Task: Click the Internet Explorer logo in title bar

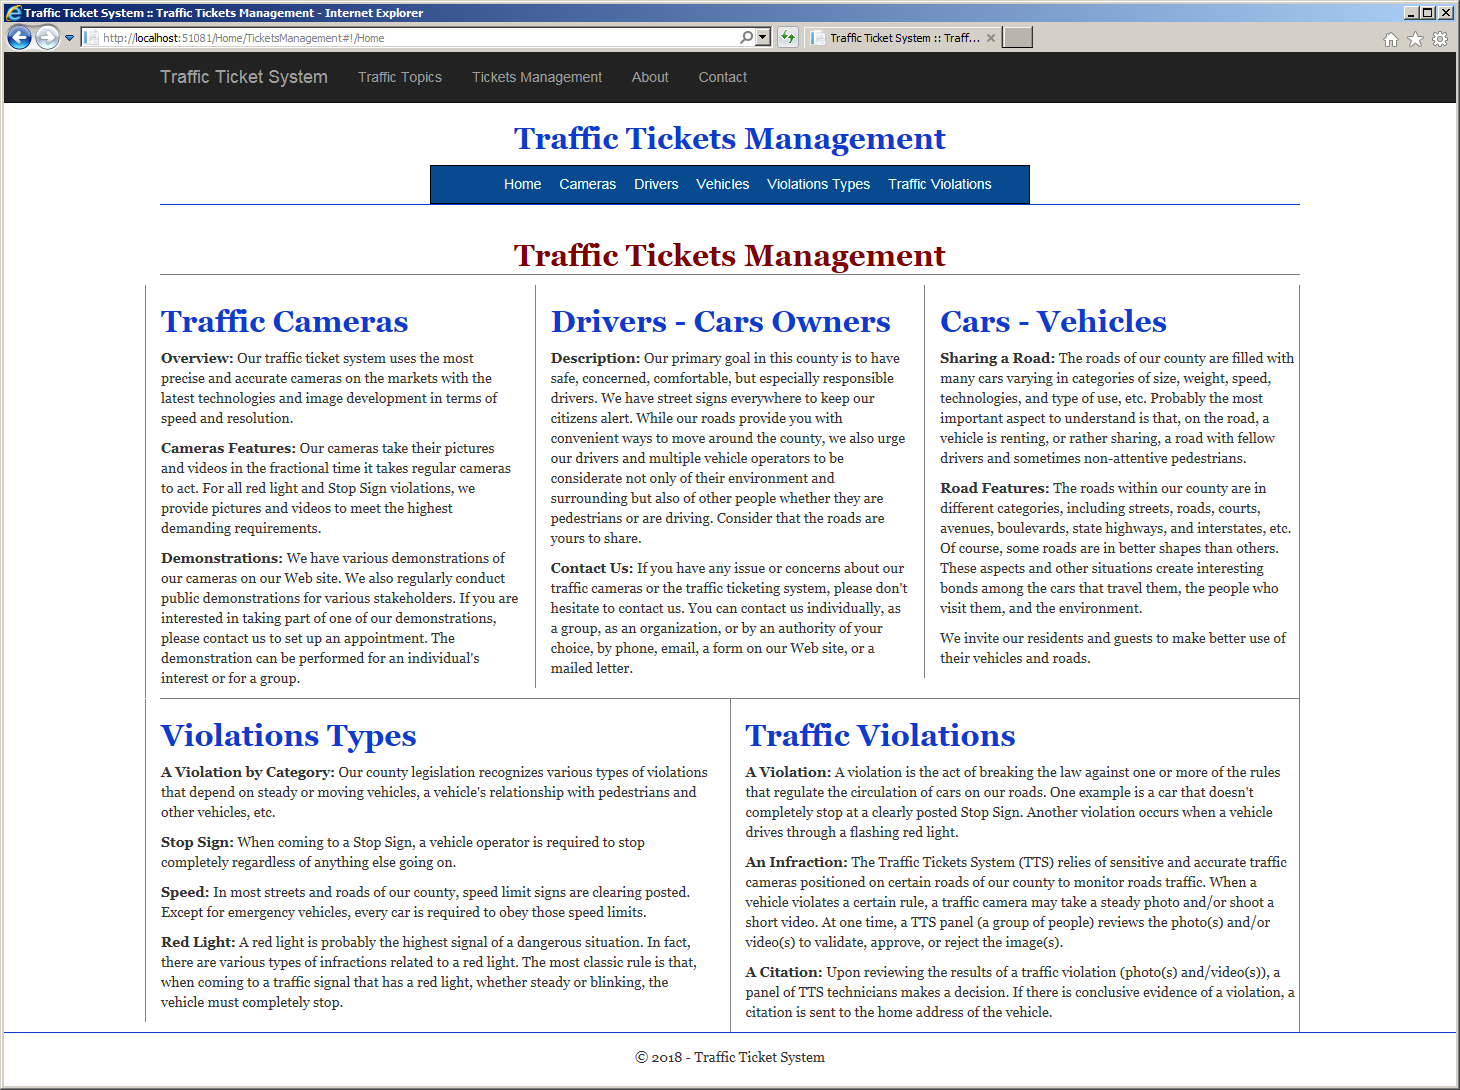Action: pyautogui.click(x=13, y=13)
